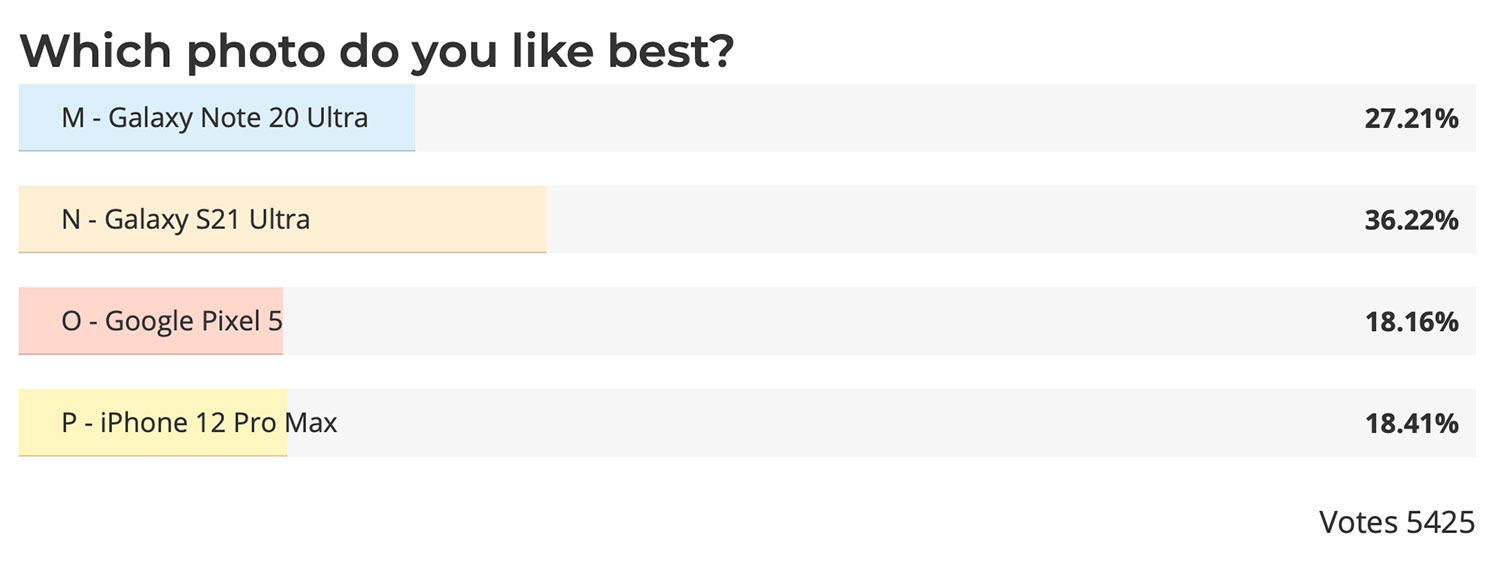This screenshot has height=566, width=1500.
Task: Click the yellow result bar fill
Action: pos(153,423)
